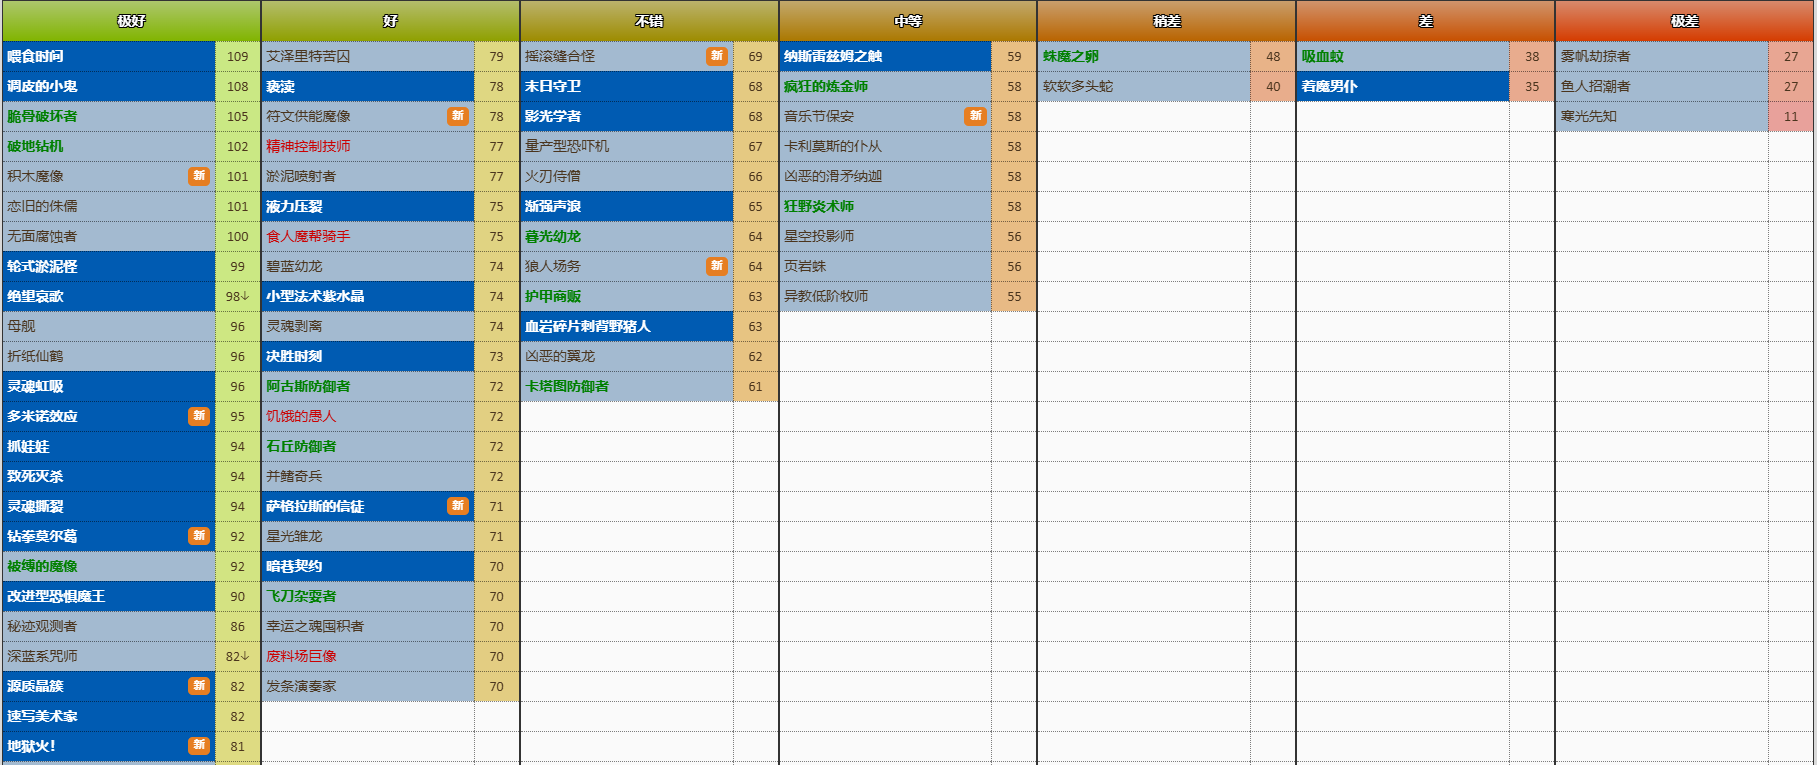Select the 极差 column header
1817x765 pixels.
click(x=1685, y=21)
